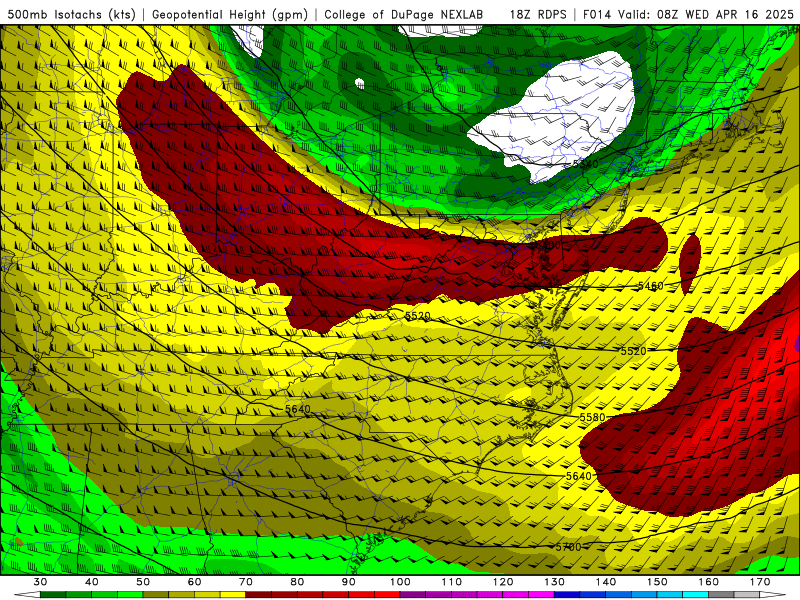Click the 50 value on the color scale
This screenshot has height=600, width=800.
click(x=143, y=582)
